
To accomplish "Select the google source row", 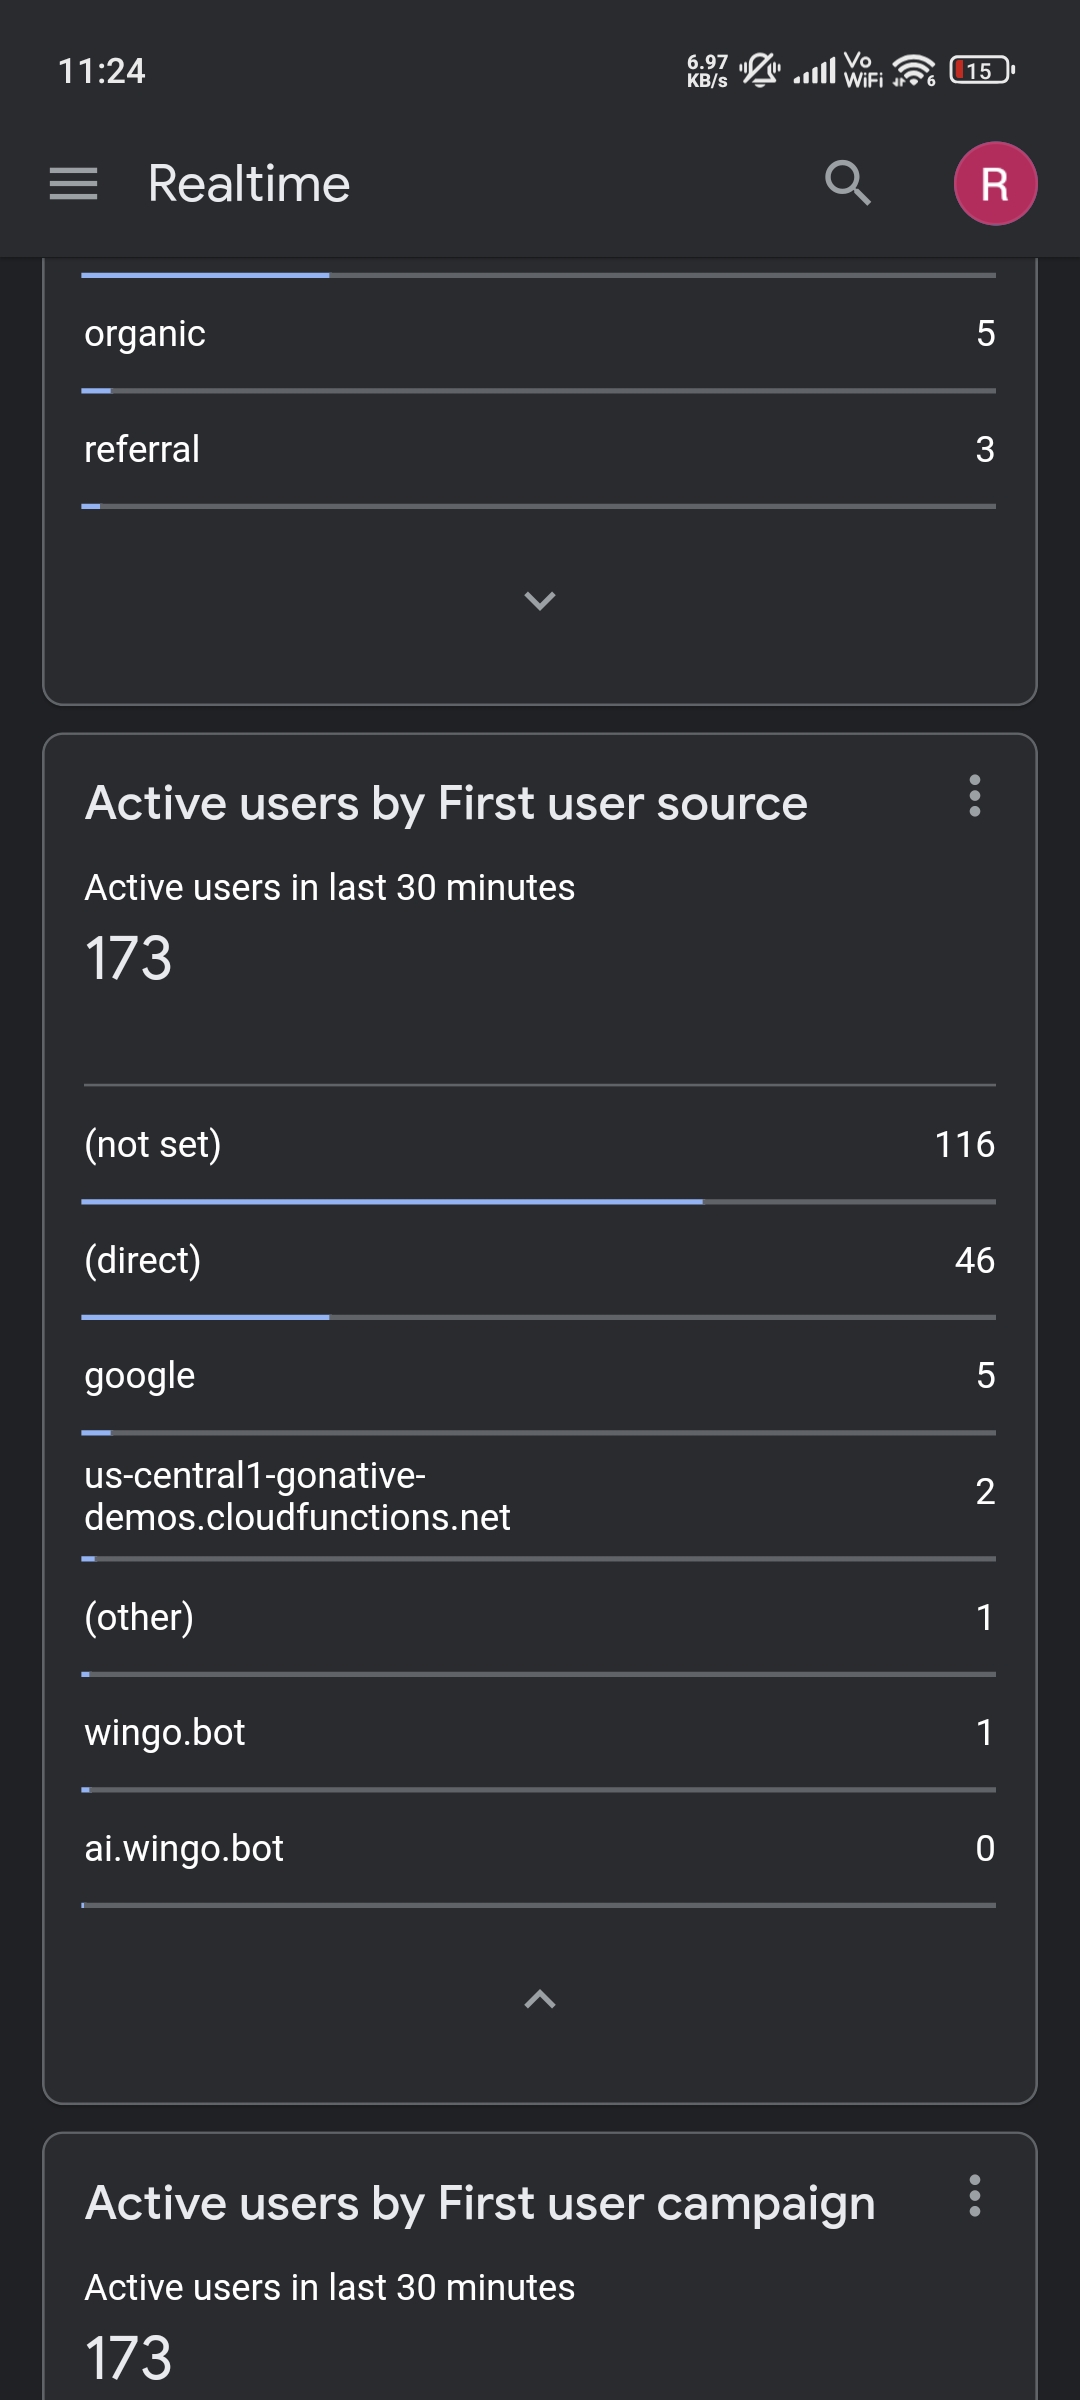I will pyautogui.click(x=540, y=1376).
